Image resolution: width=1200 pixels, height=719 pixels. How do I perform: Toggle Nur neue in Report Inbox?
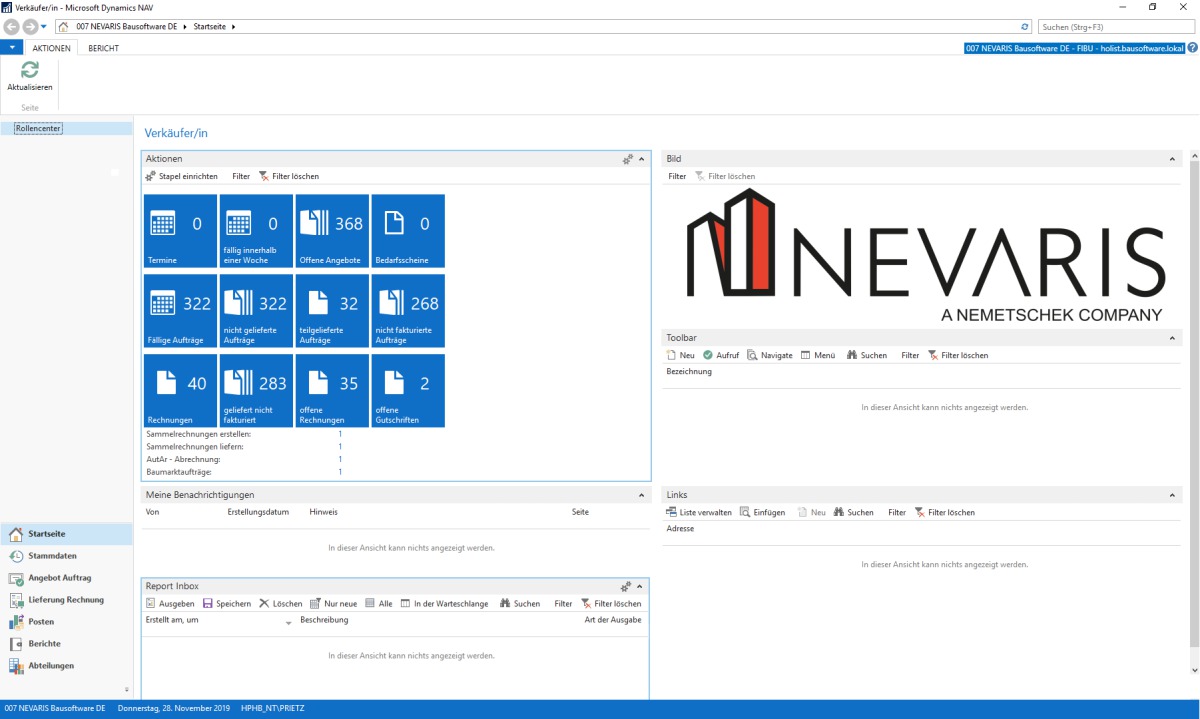(x=332, y=603)
